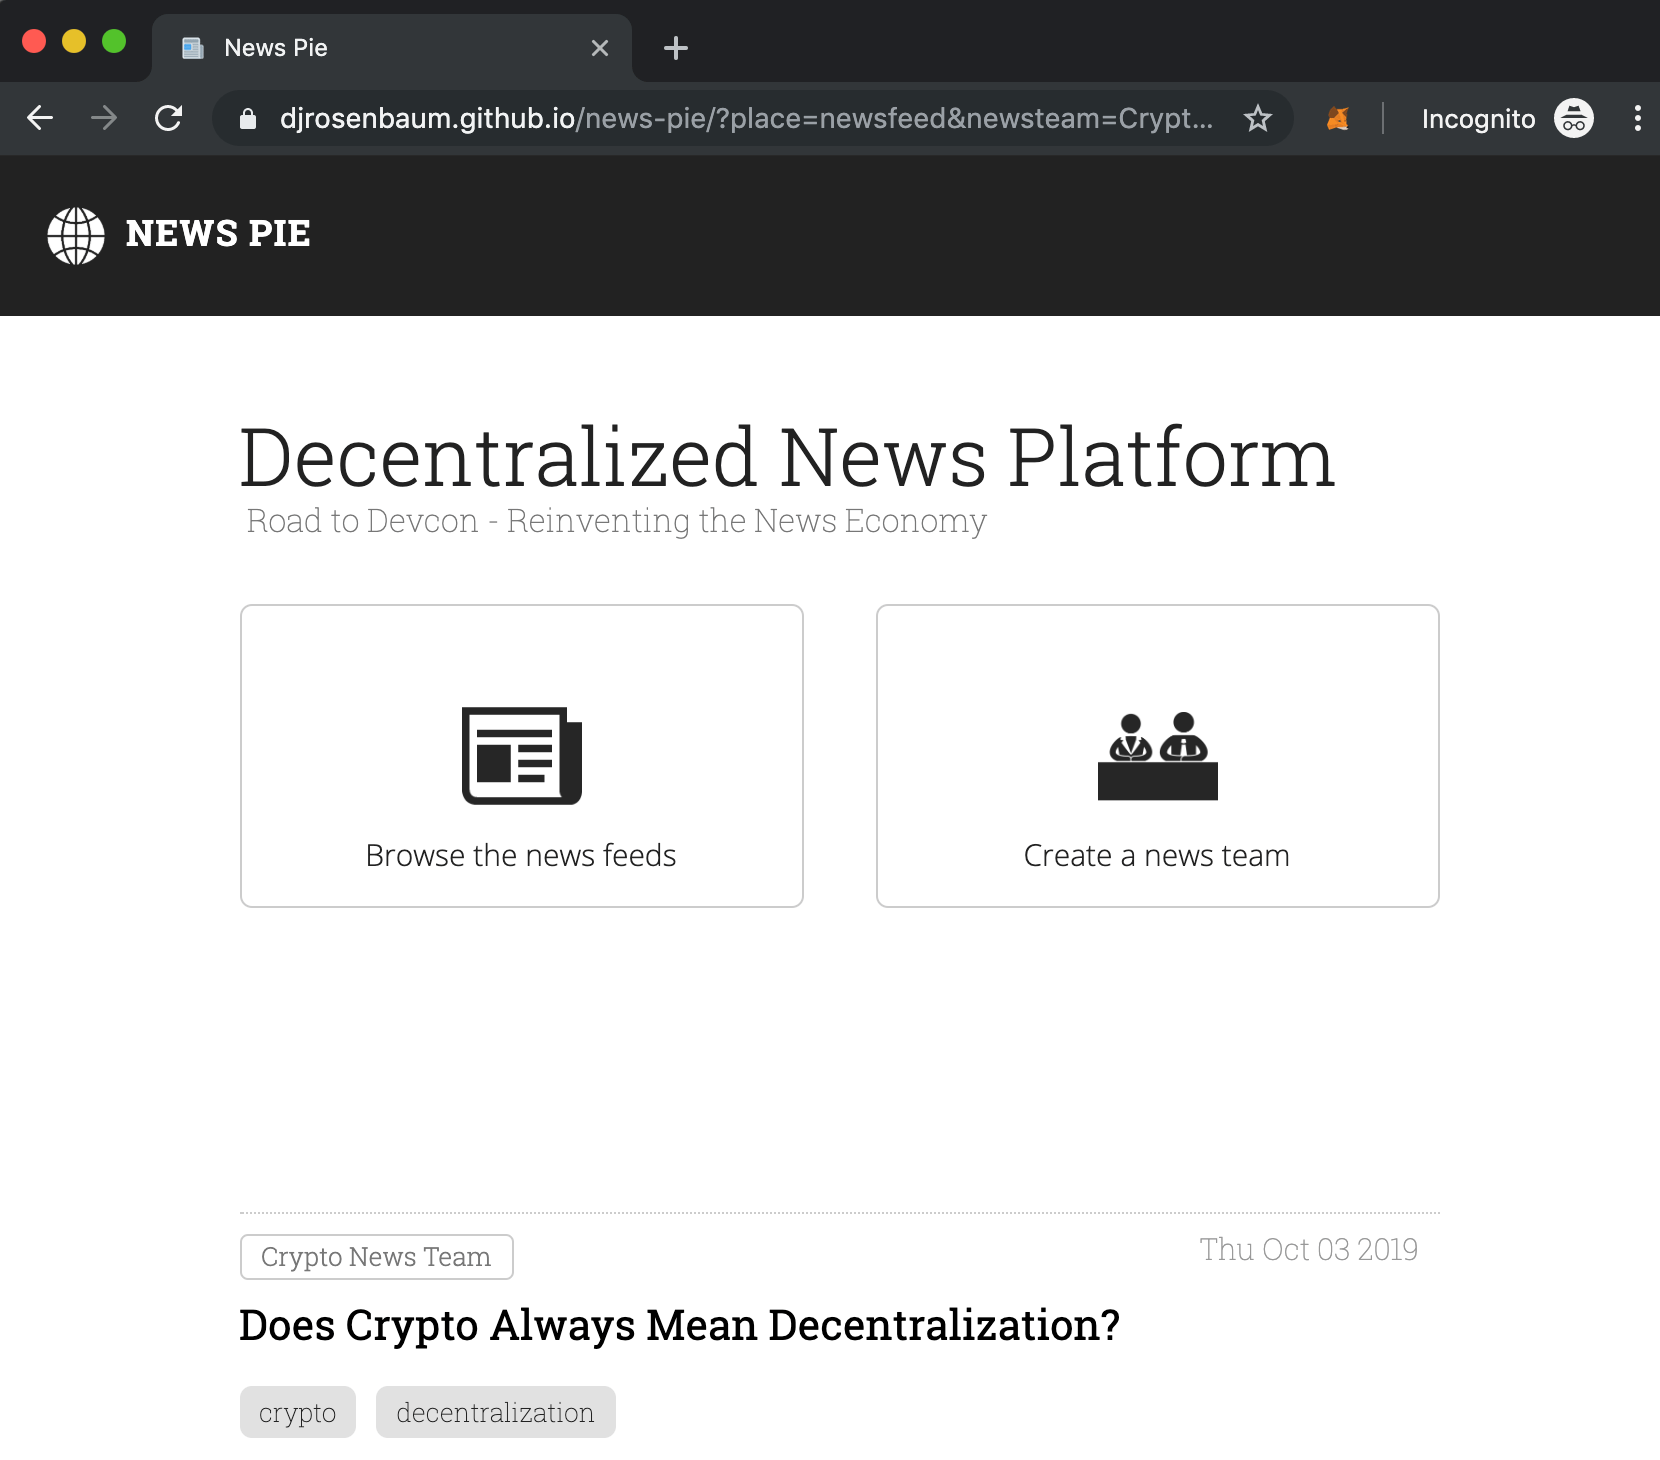Click the Incognito mode icon

click(x=1573, y=119)
